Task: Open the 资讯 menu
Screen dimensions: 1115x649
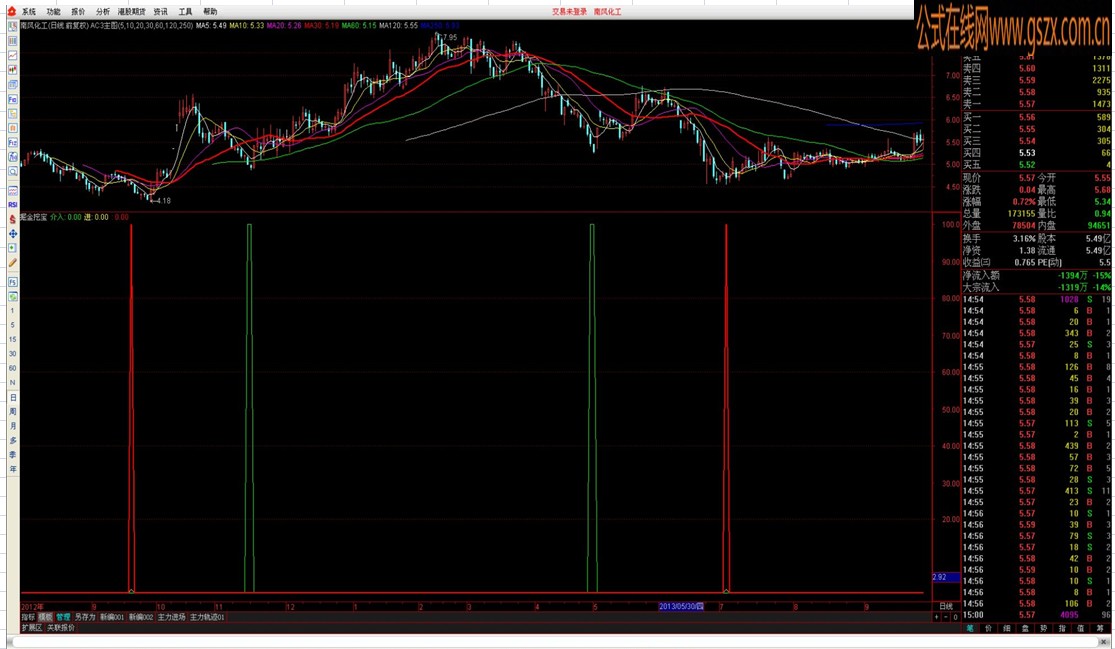Action: [x=161, y=11]
